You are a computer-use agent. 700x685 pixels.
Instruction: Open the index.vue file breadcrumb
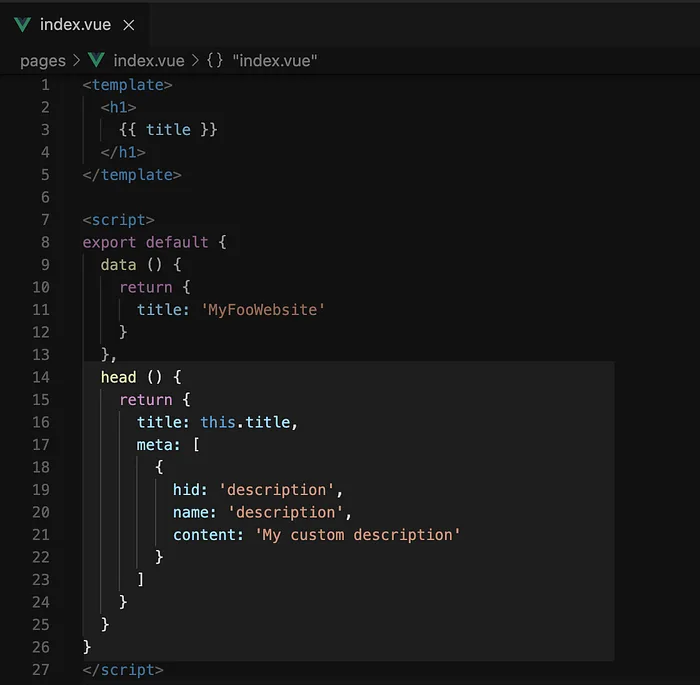click(x=149, y=61)
